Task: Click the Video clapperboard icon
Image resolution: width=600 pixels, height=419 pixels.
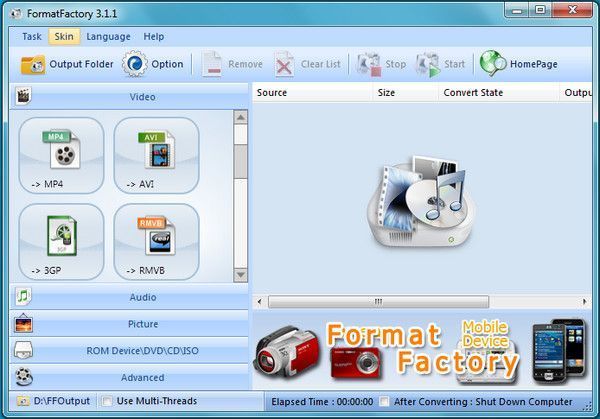Action: click(x=23, y=96)
